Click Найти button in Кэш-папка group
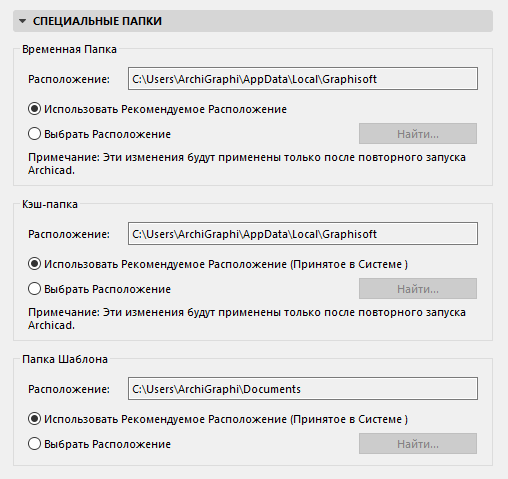The height and width of the screenshot is (479, 508). (418, 289)
